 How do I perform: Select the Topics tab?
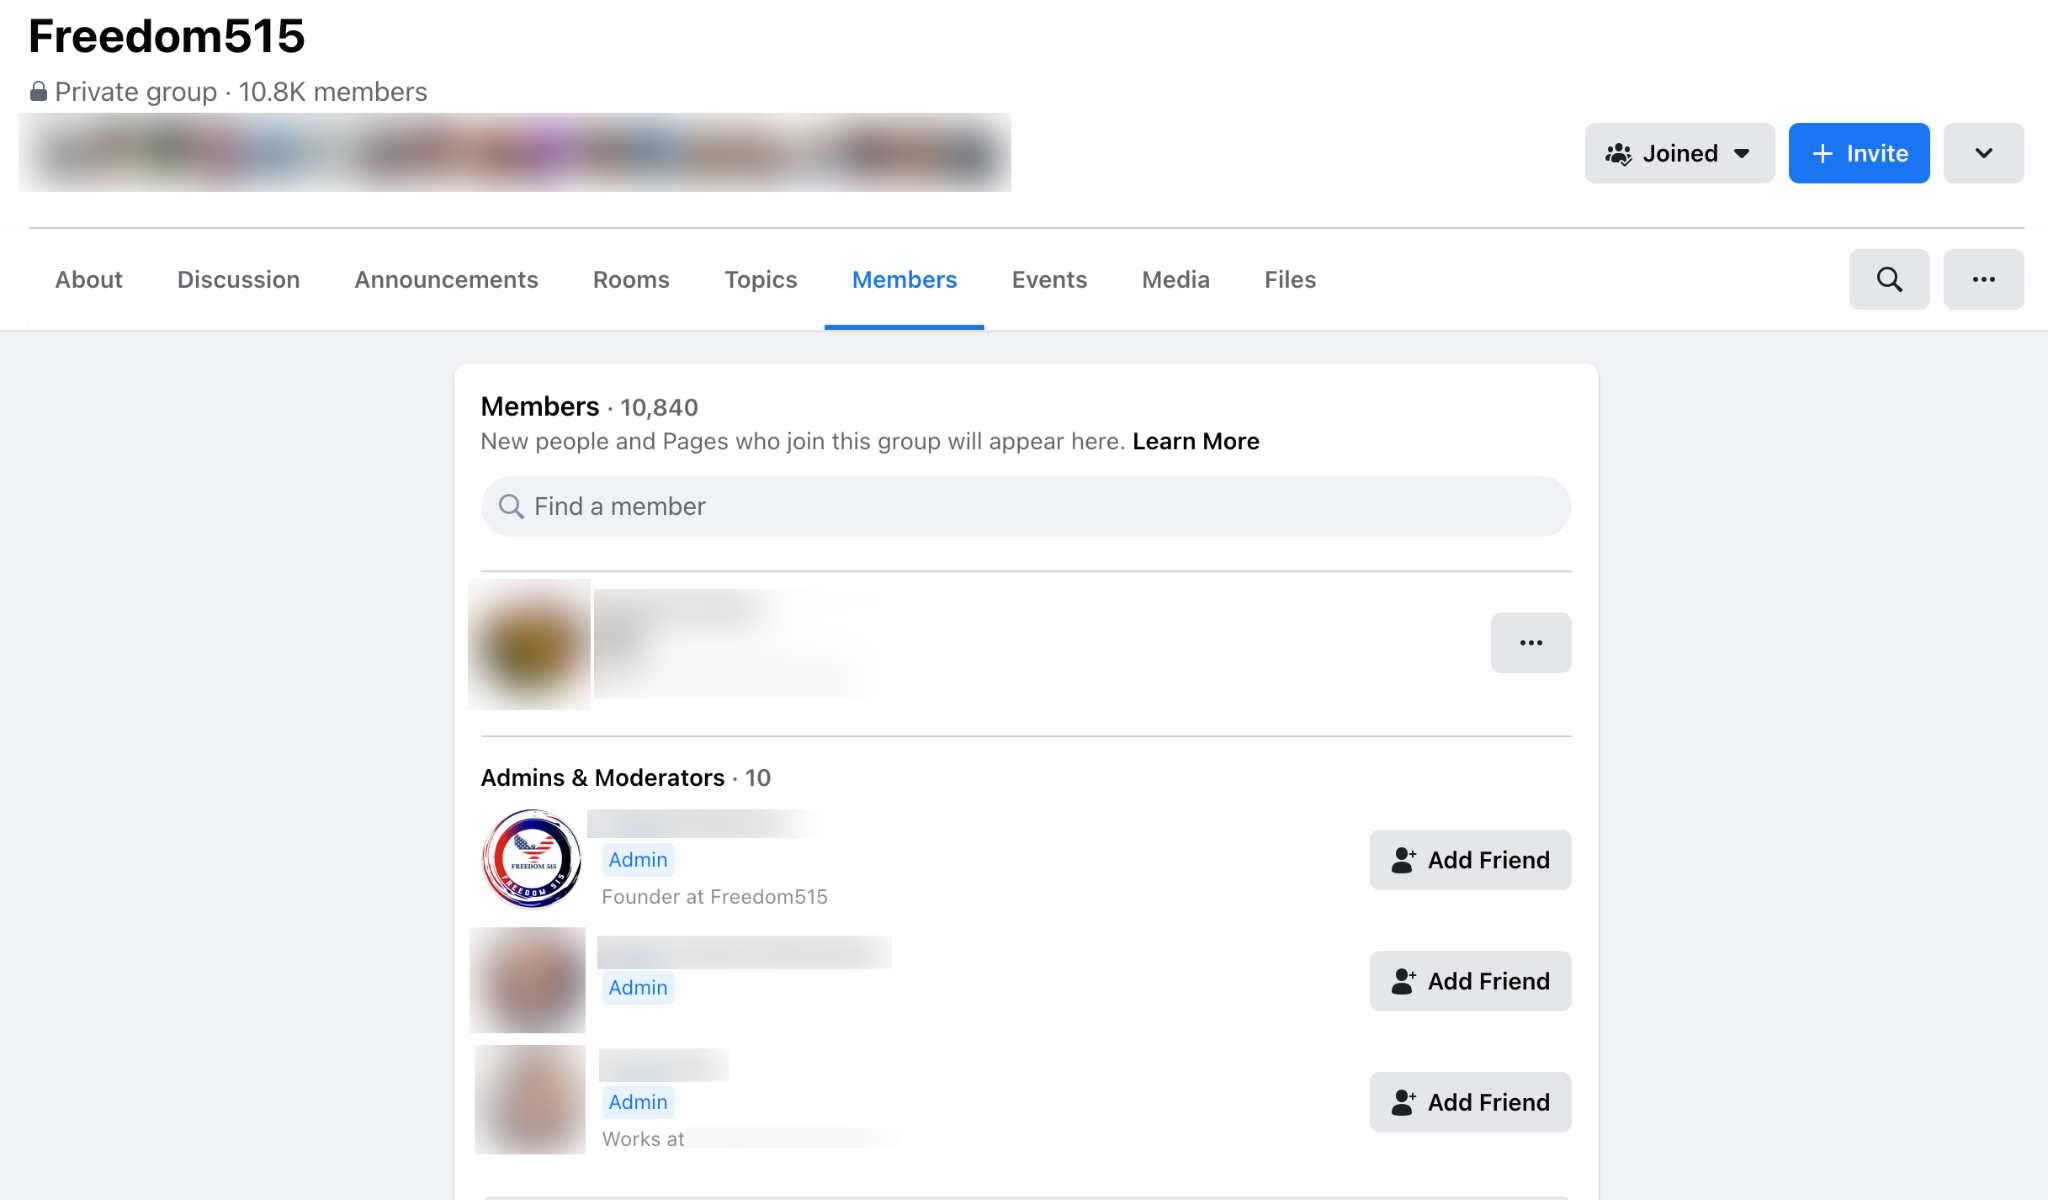pyautogui.click(x=760, y=280)
